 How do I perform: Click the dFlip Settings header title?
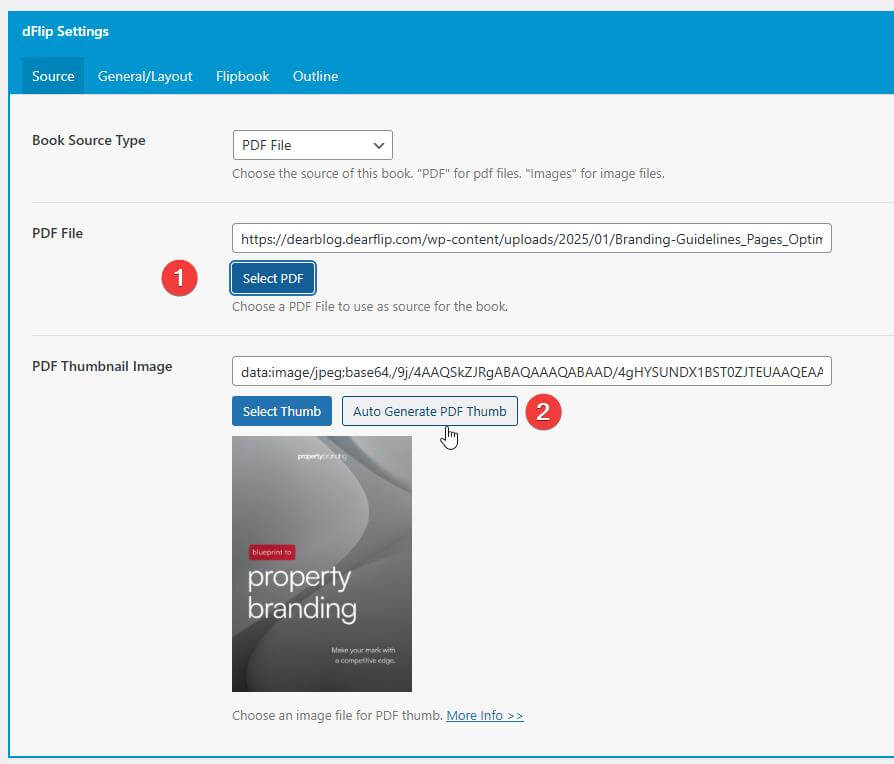click(x=66, y=31)
